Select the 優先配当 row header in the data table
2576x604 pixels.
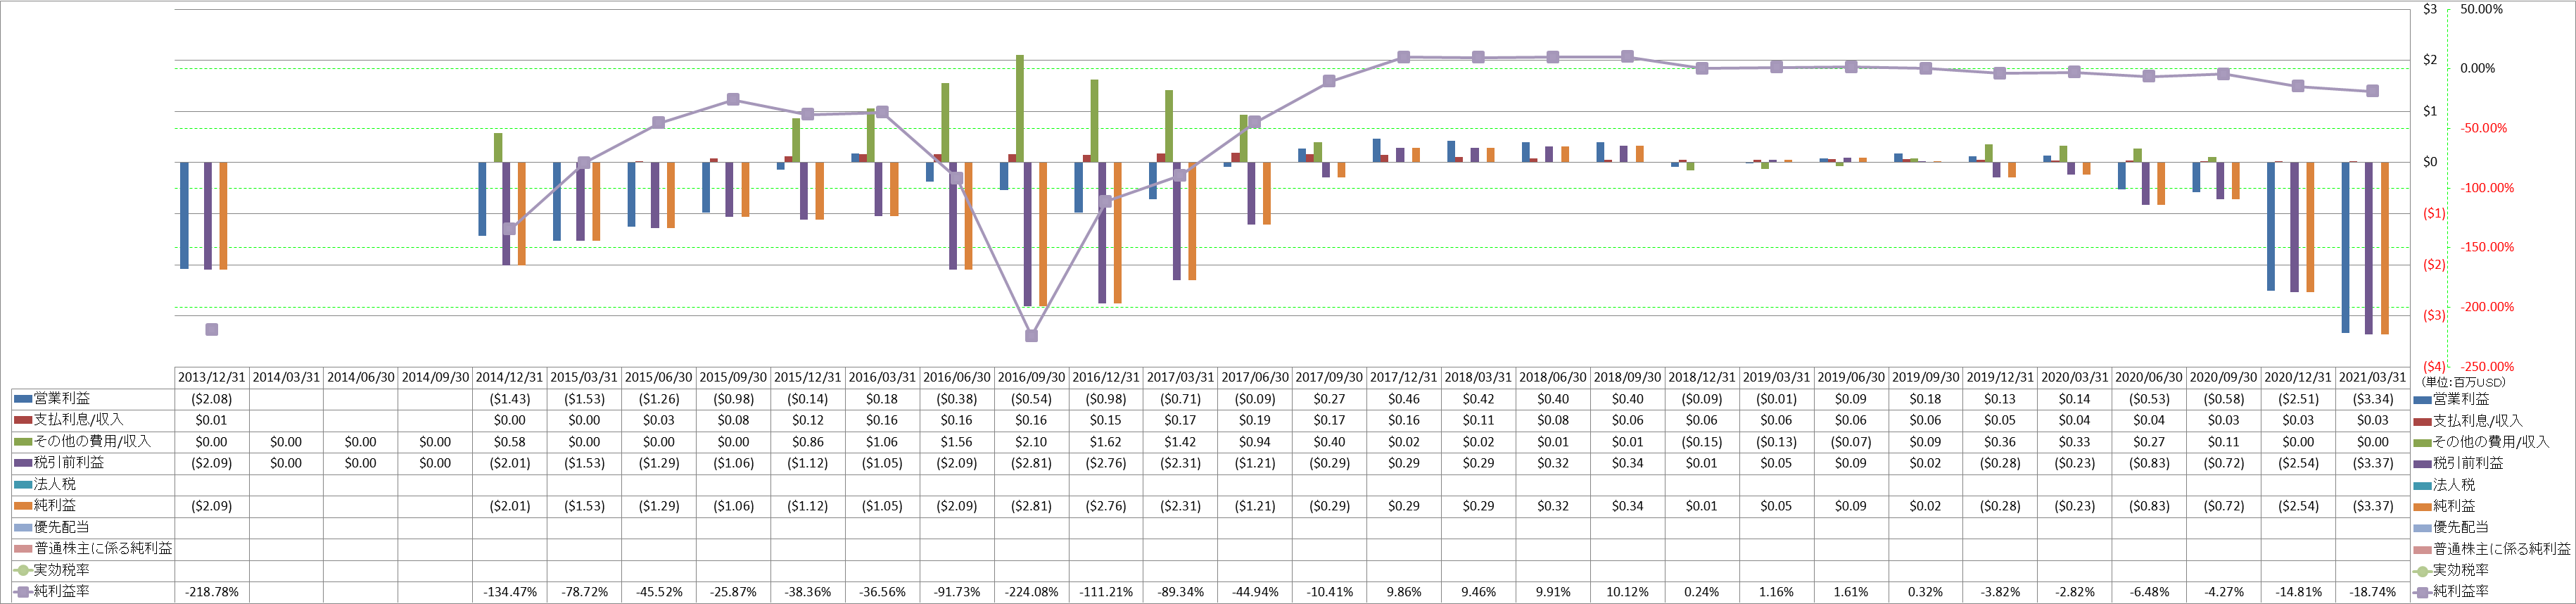click(x=93, y=527)
